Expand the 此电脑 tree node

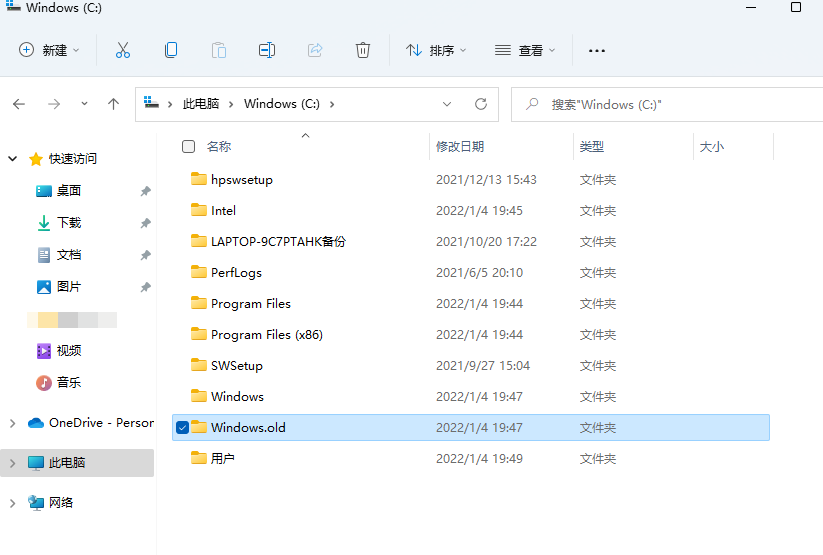13,463
